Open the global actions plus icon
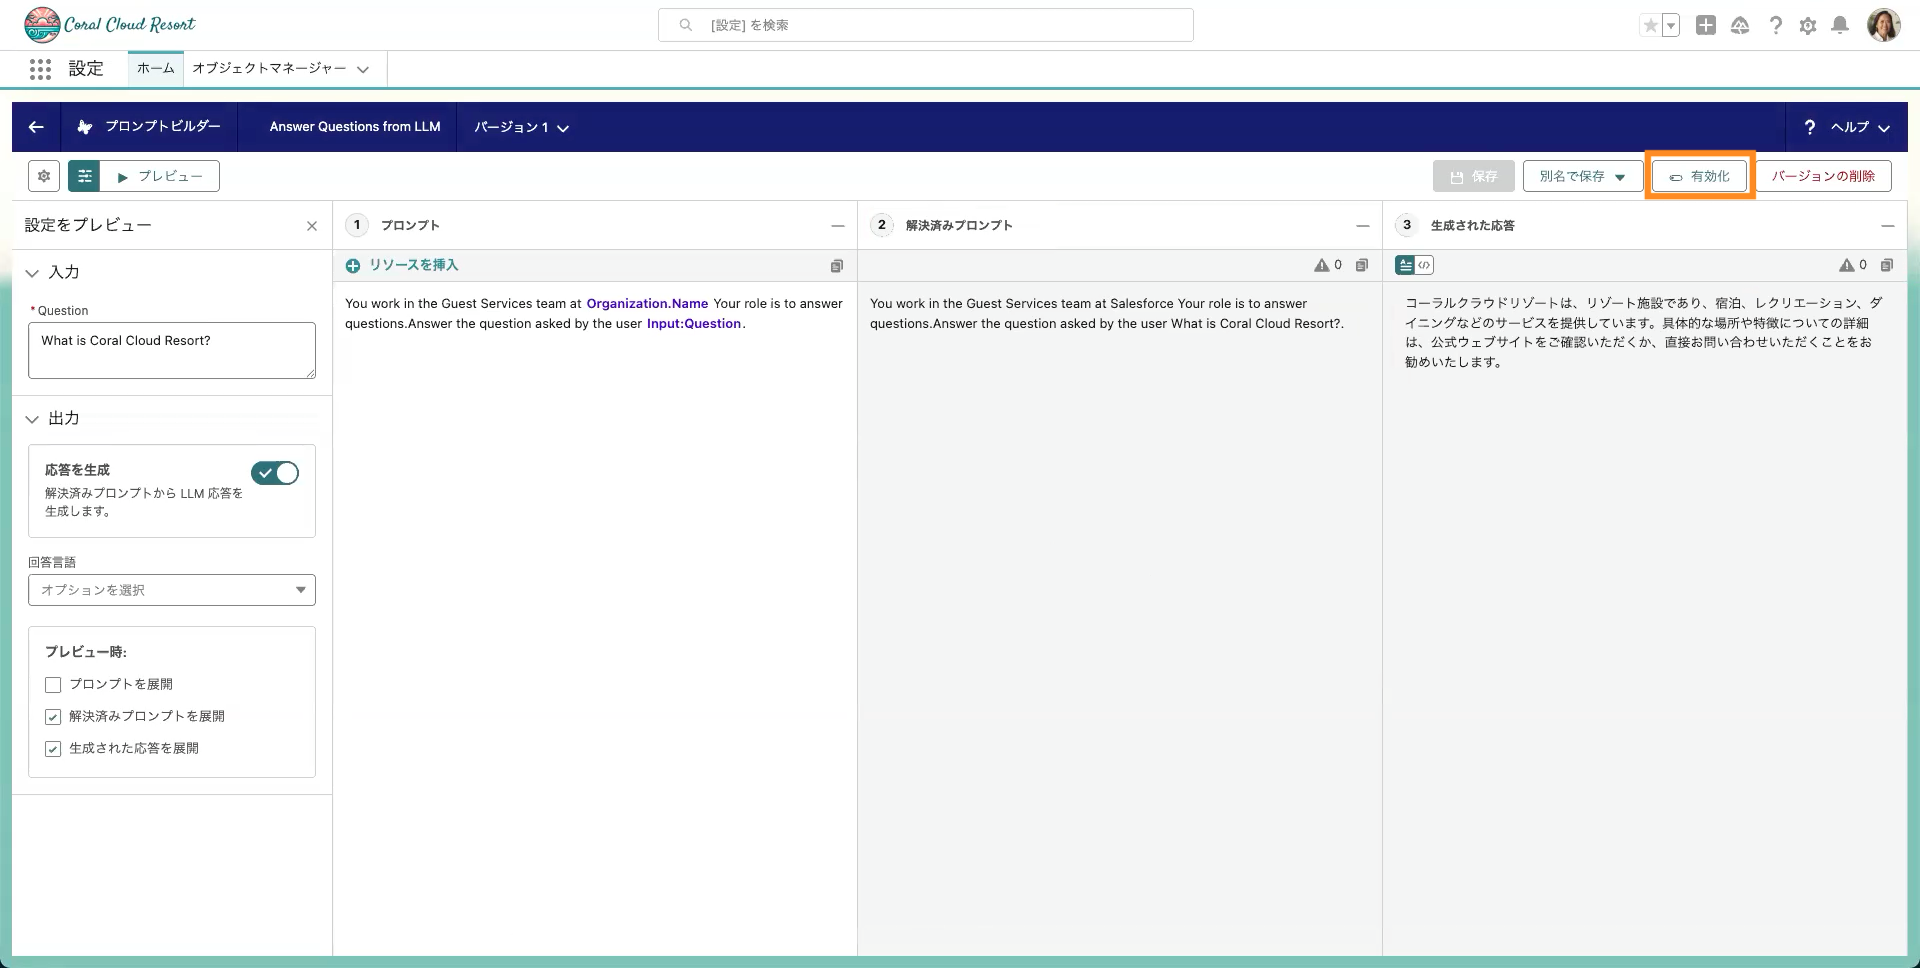 pyautogui.click(x=1706, y=25)
